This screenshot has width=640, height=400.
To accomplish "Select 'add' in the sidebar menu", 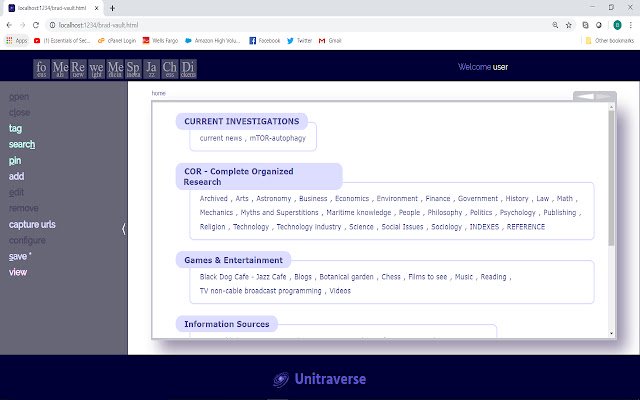I will click(16, 176).
